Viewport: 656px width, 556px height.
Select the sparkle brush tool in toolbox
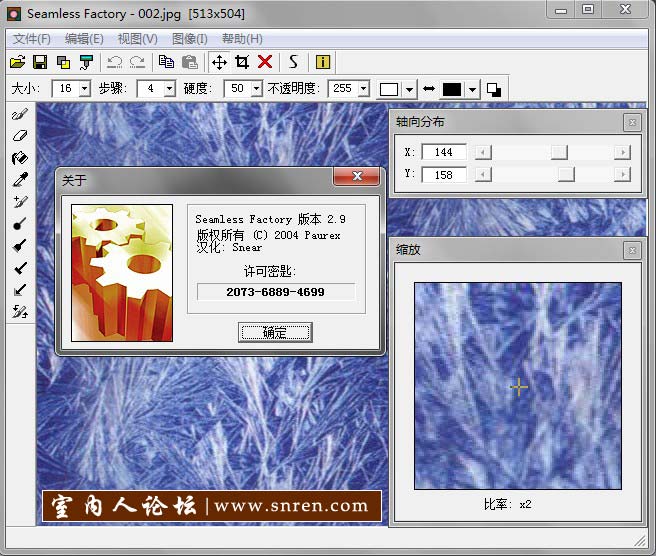[x=20, y=202]
